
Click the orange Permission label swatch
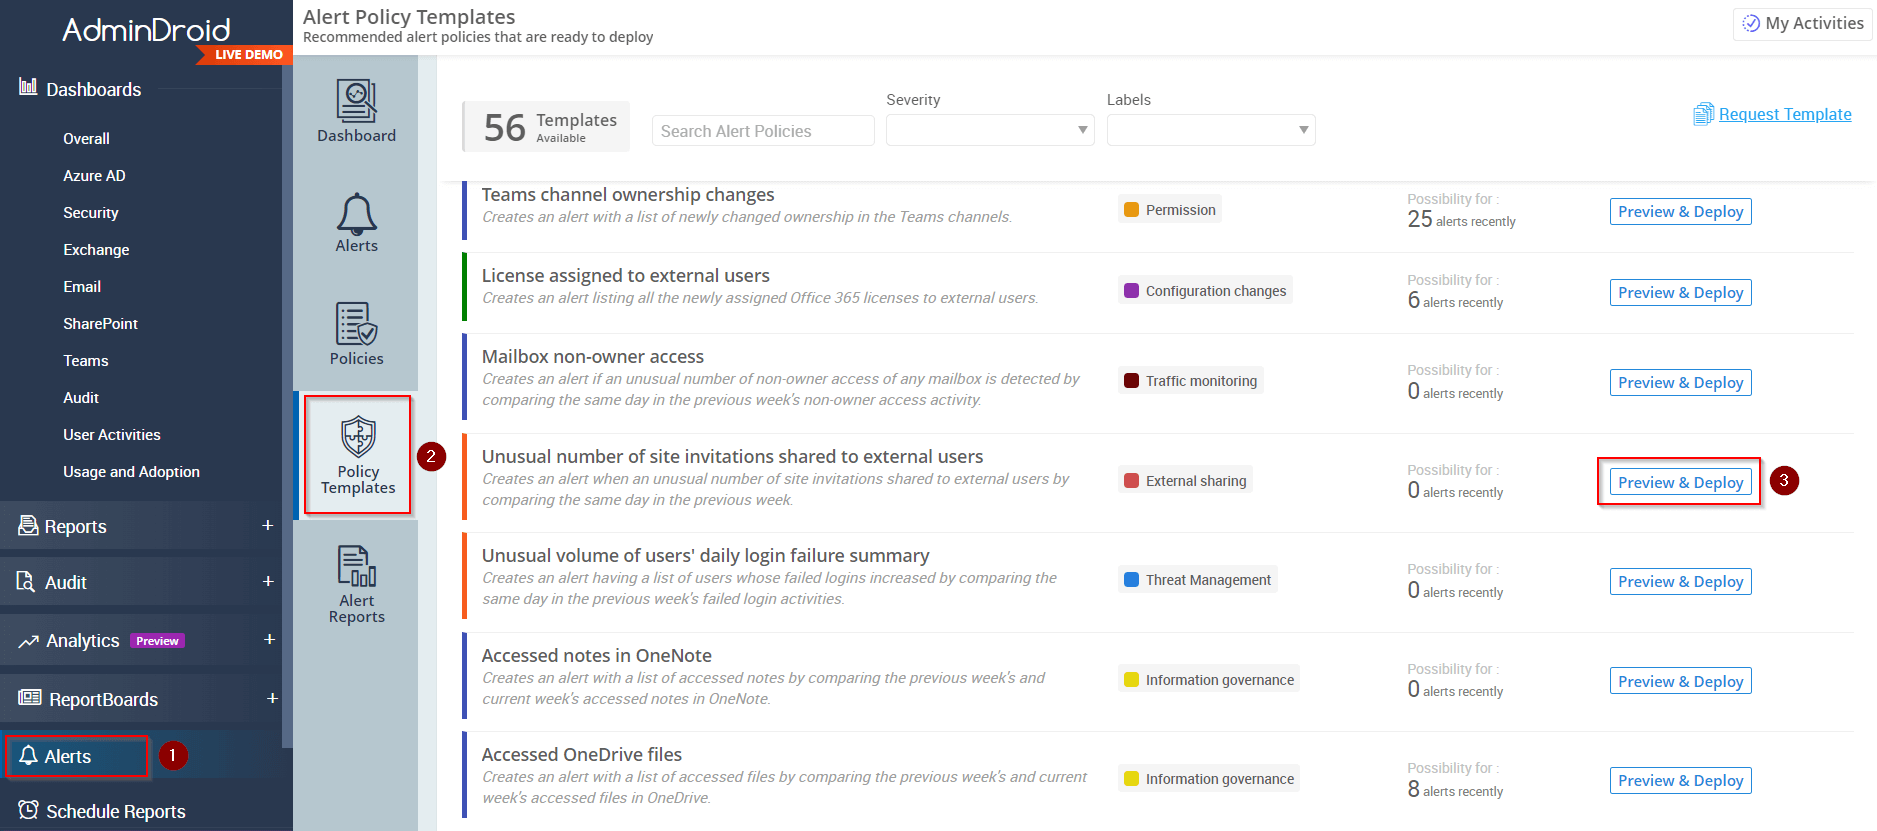[1132, 210]
